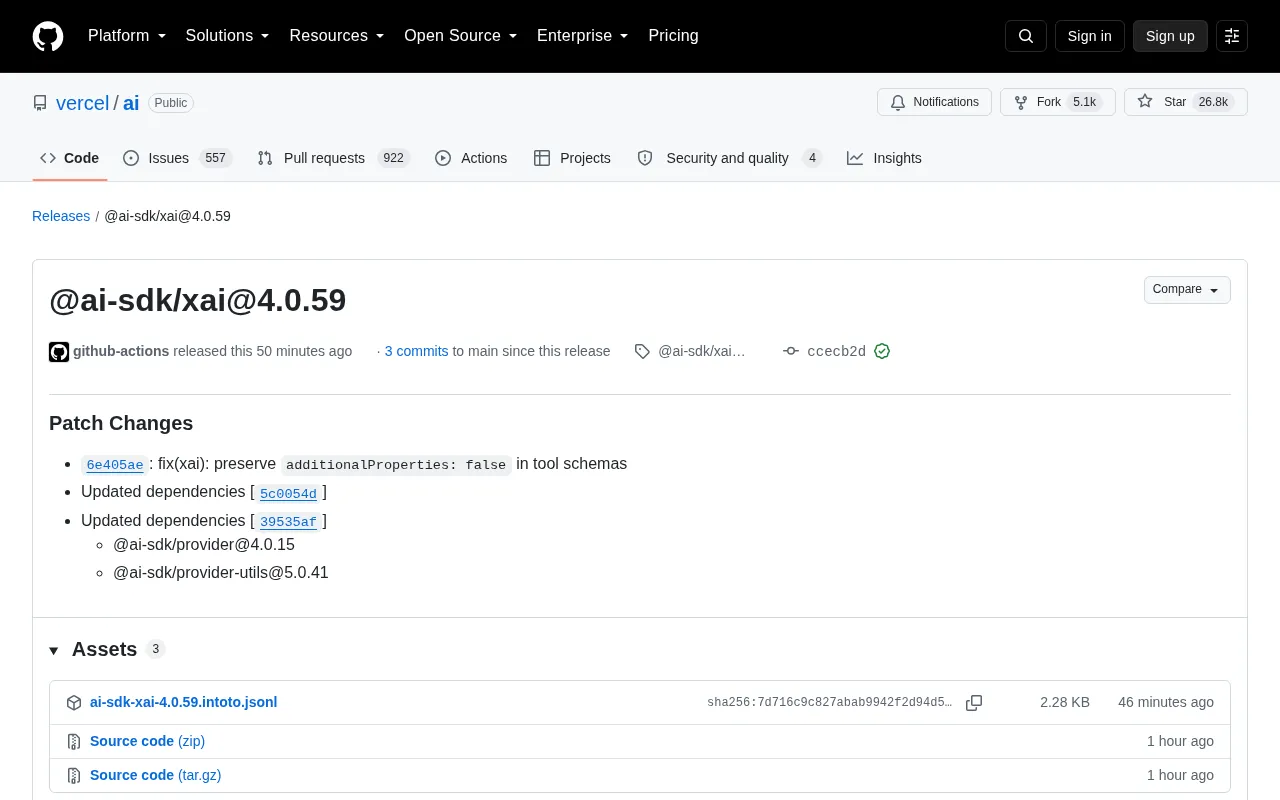Image resolution: width=1280 pixels, height=800 pixels.
Task: View the Insights tab
Action: tap(884, 158)
